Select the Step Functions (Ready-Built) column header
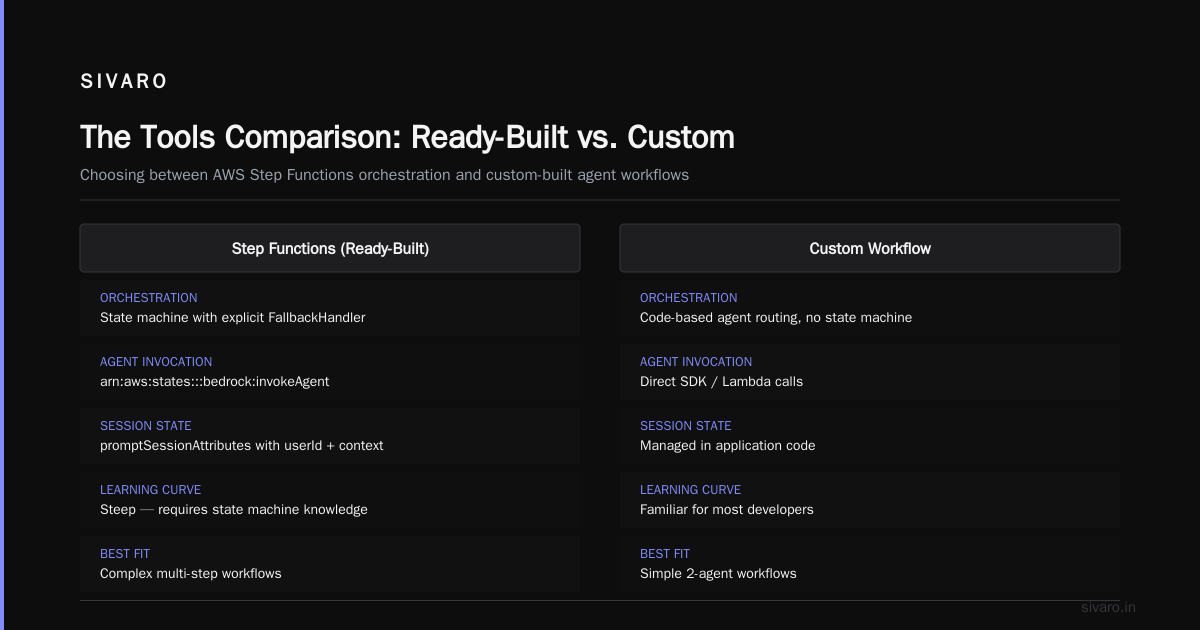 click(x=330, y=248)
